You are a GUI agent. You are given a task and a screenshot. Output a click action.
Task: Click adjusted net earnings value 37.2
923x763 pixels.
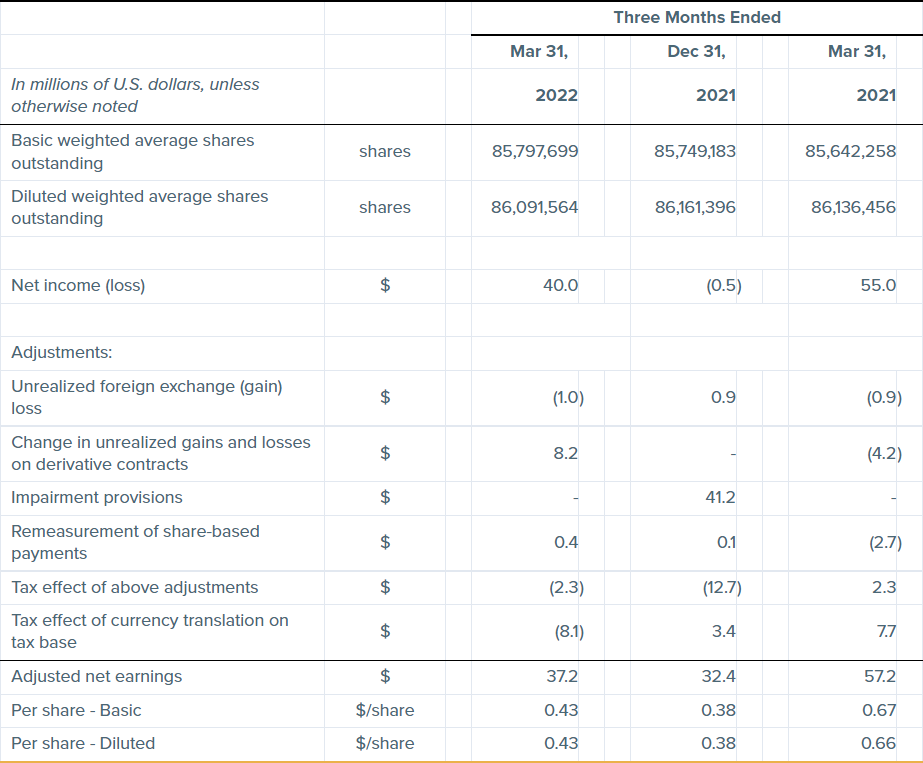click(x=563, y=677)
